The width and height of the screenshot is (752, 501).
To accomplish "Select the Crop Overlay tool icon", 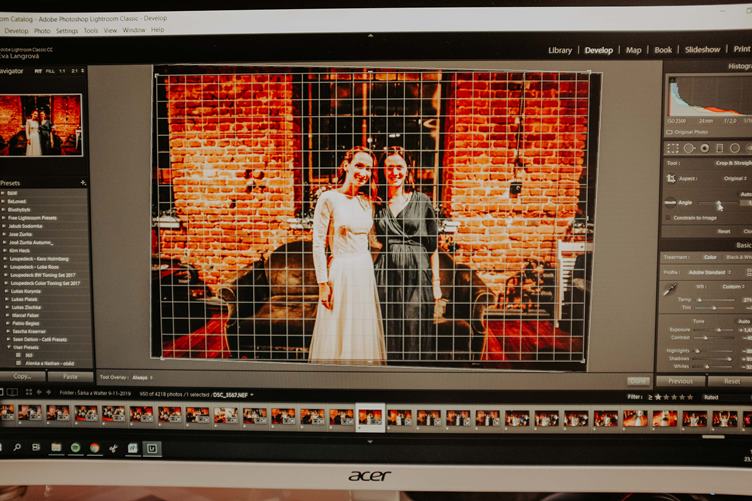I will pyautogui.click(x=673, y=149).
